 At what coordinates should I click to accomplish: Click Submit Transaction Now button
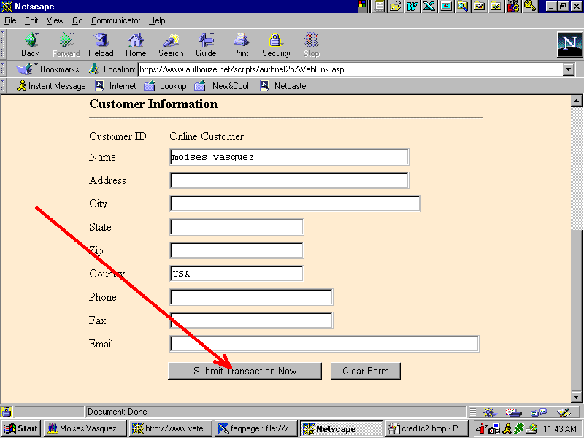(x=245, y=371)
